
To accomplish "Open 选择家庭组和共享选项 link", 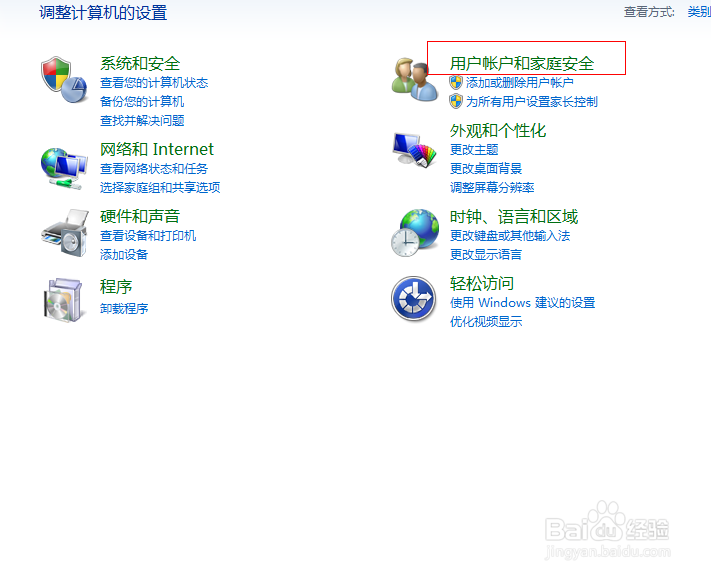I will point(160,188).
